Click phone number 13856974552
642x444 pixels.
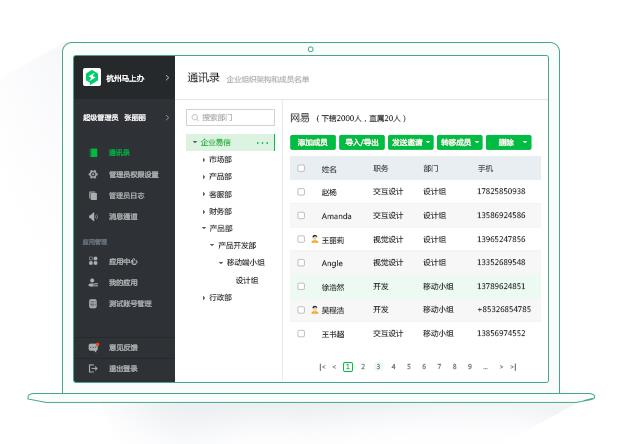[501, 333]
